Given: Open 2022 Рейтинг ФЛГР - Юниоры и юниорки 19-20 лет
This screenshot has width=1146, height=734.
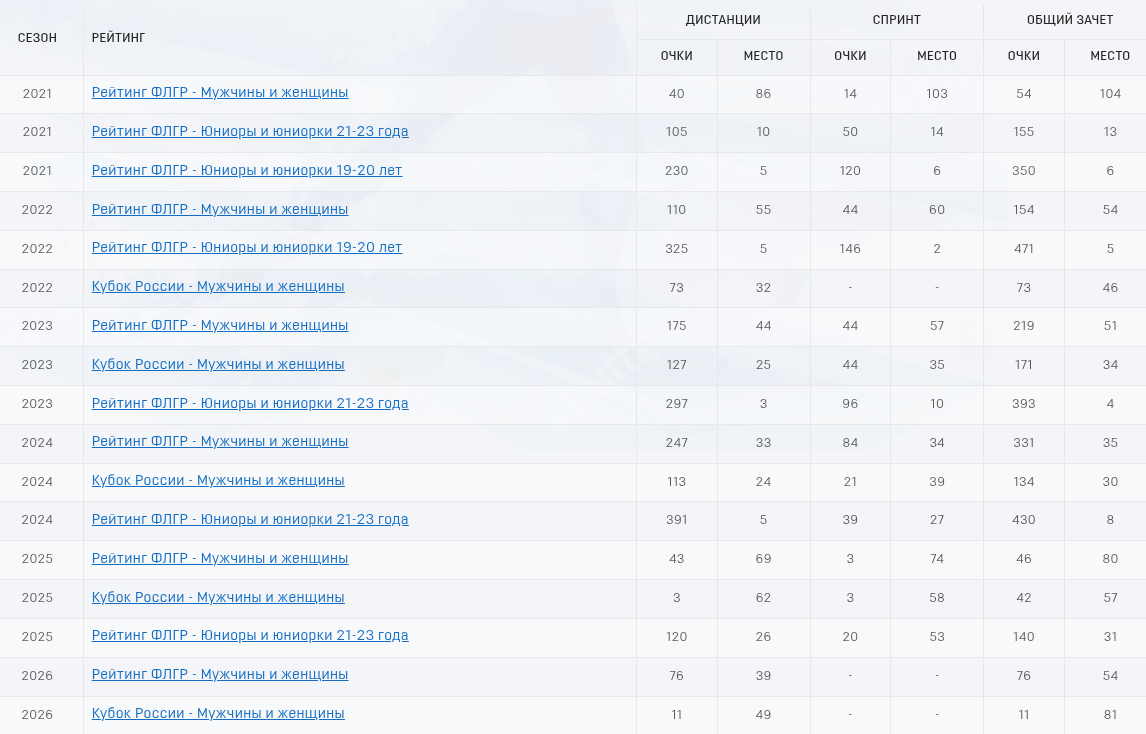Looking at the screenshot, I should [247, 247].
